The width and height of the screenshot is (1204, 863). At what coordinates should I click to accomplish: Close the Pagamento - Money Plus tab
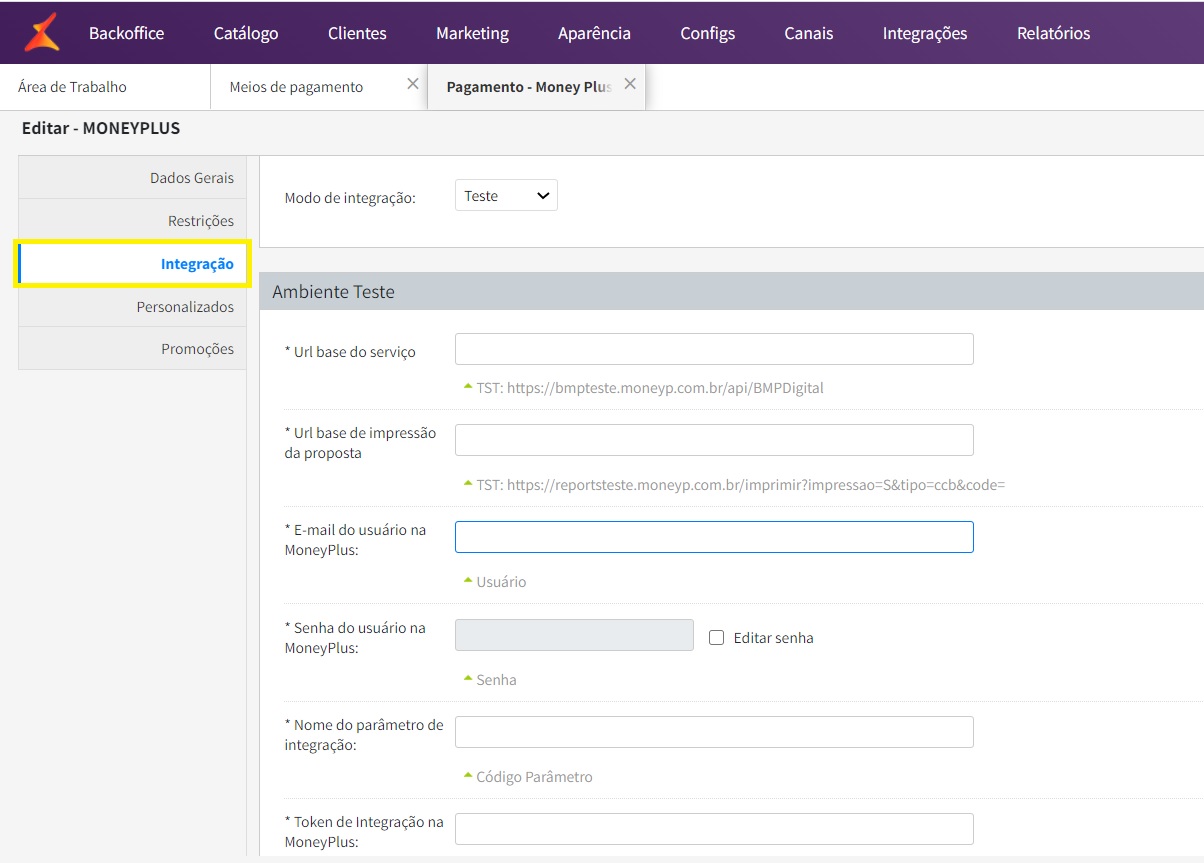pyautogui.click(x=630, y=85)
